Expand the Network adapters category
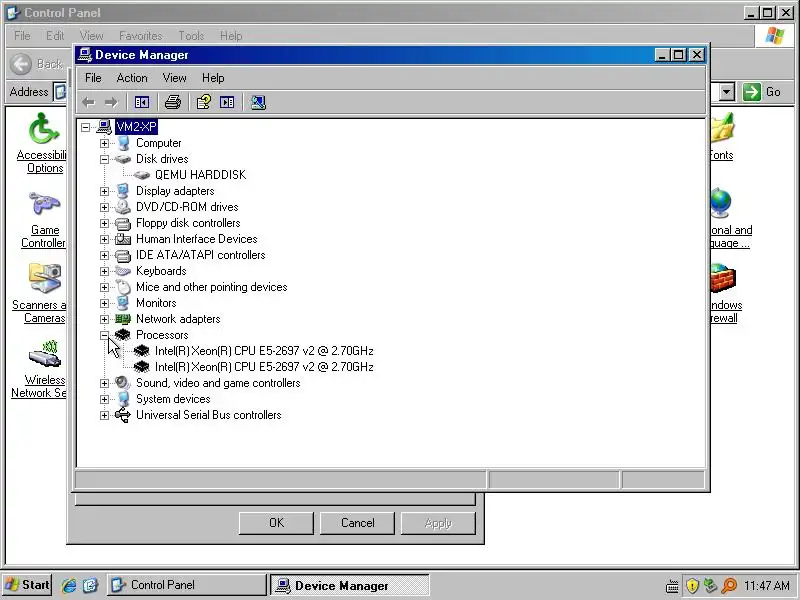Viewport: 800px width, 600px height. coord(104,319)
